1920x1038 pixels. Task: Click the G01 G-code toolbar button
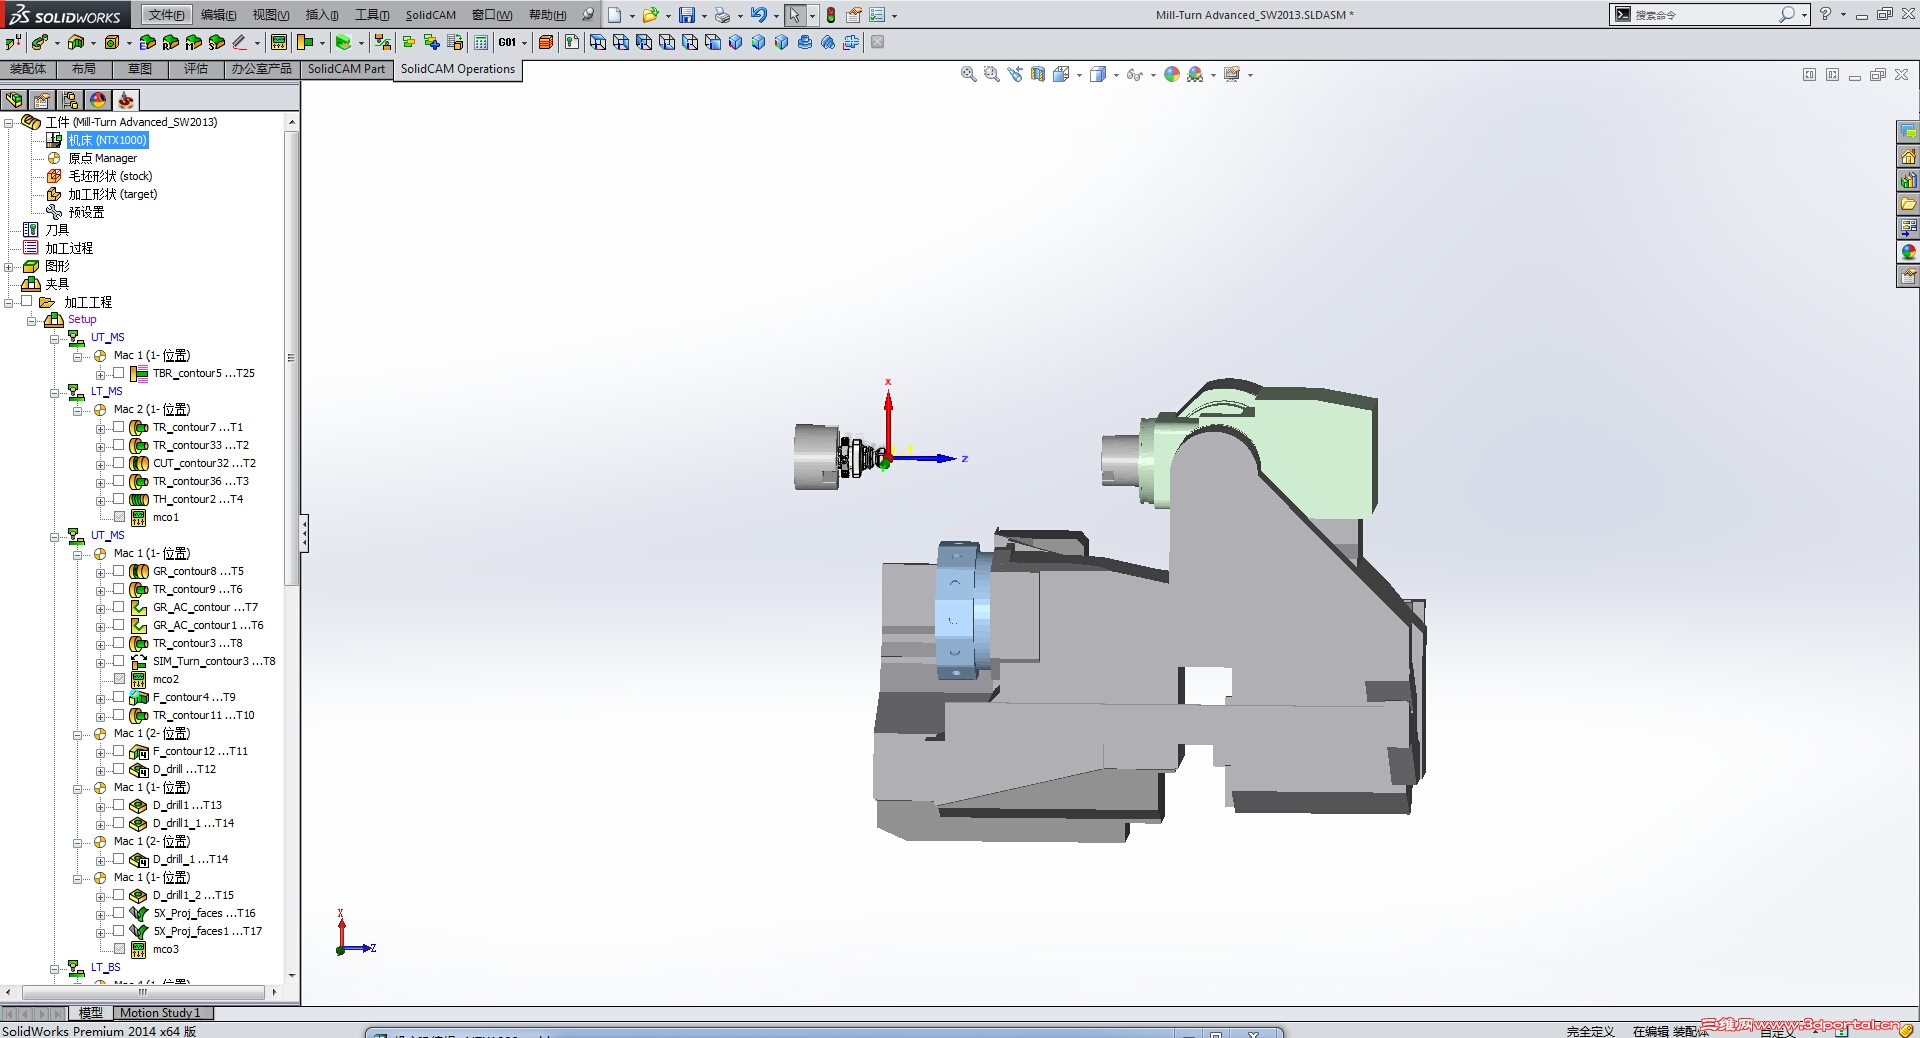click(x=508, y=42)
